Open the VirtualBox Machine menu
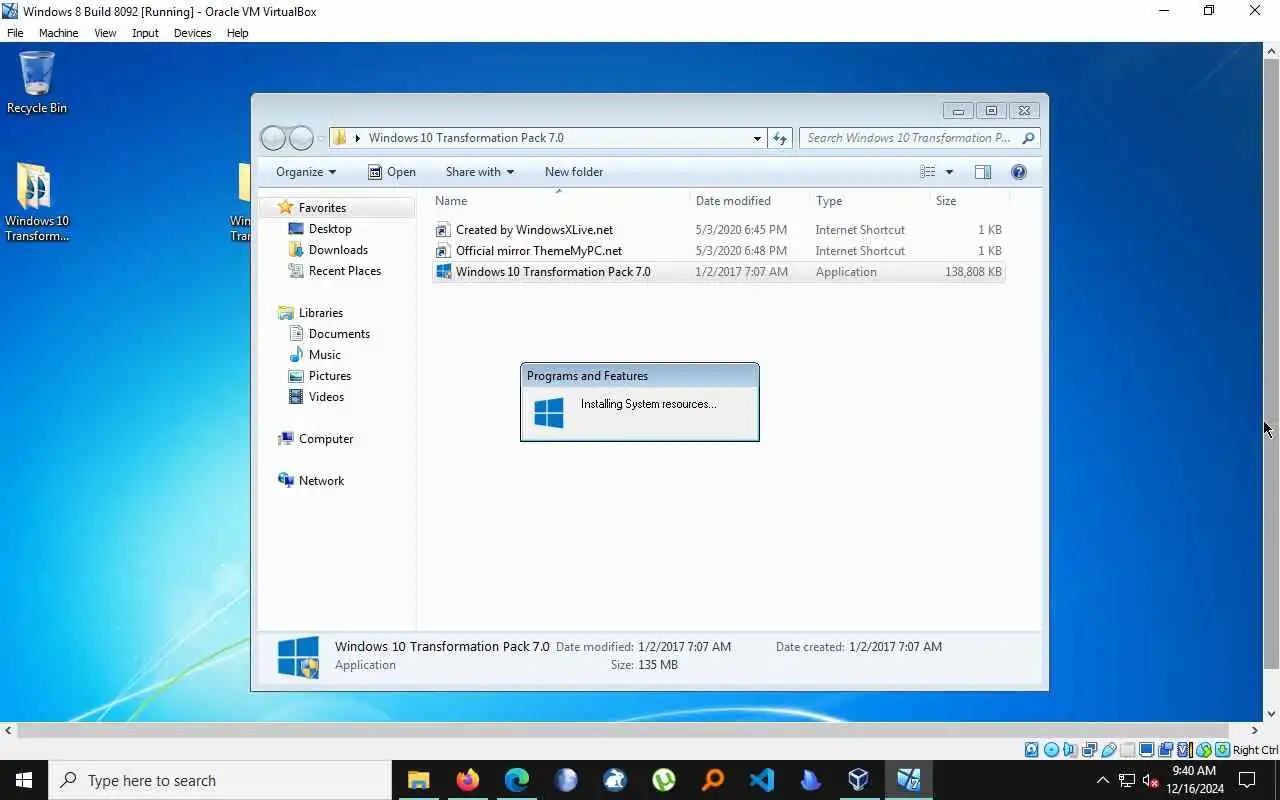The image size is (1280, 800). click(58, 33)
